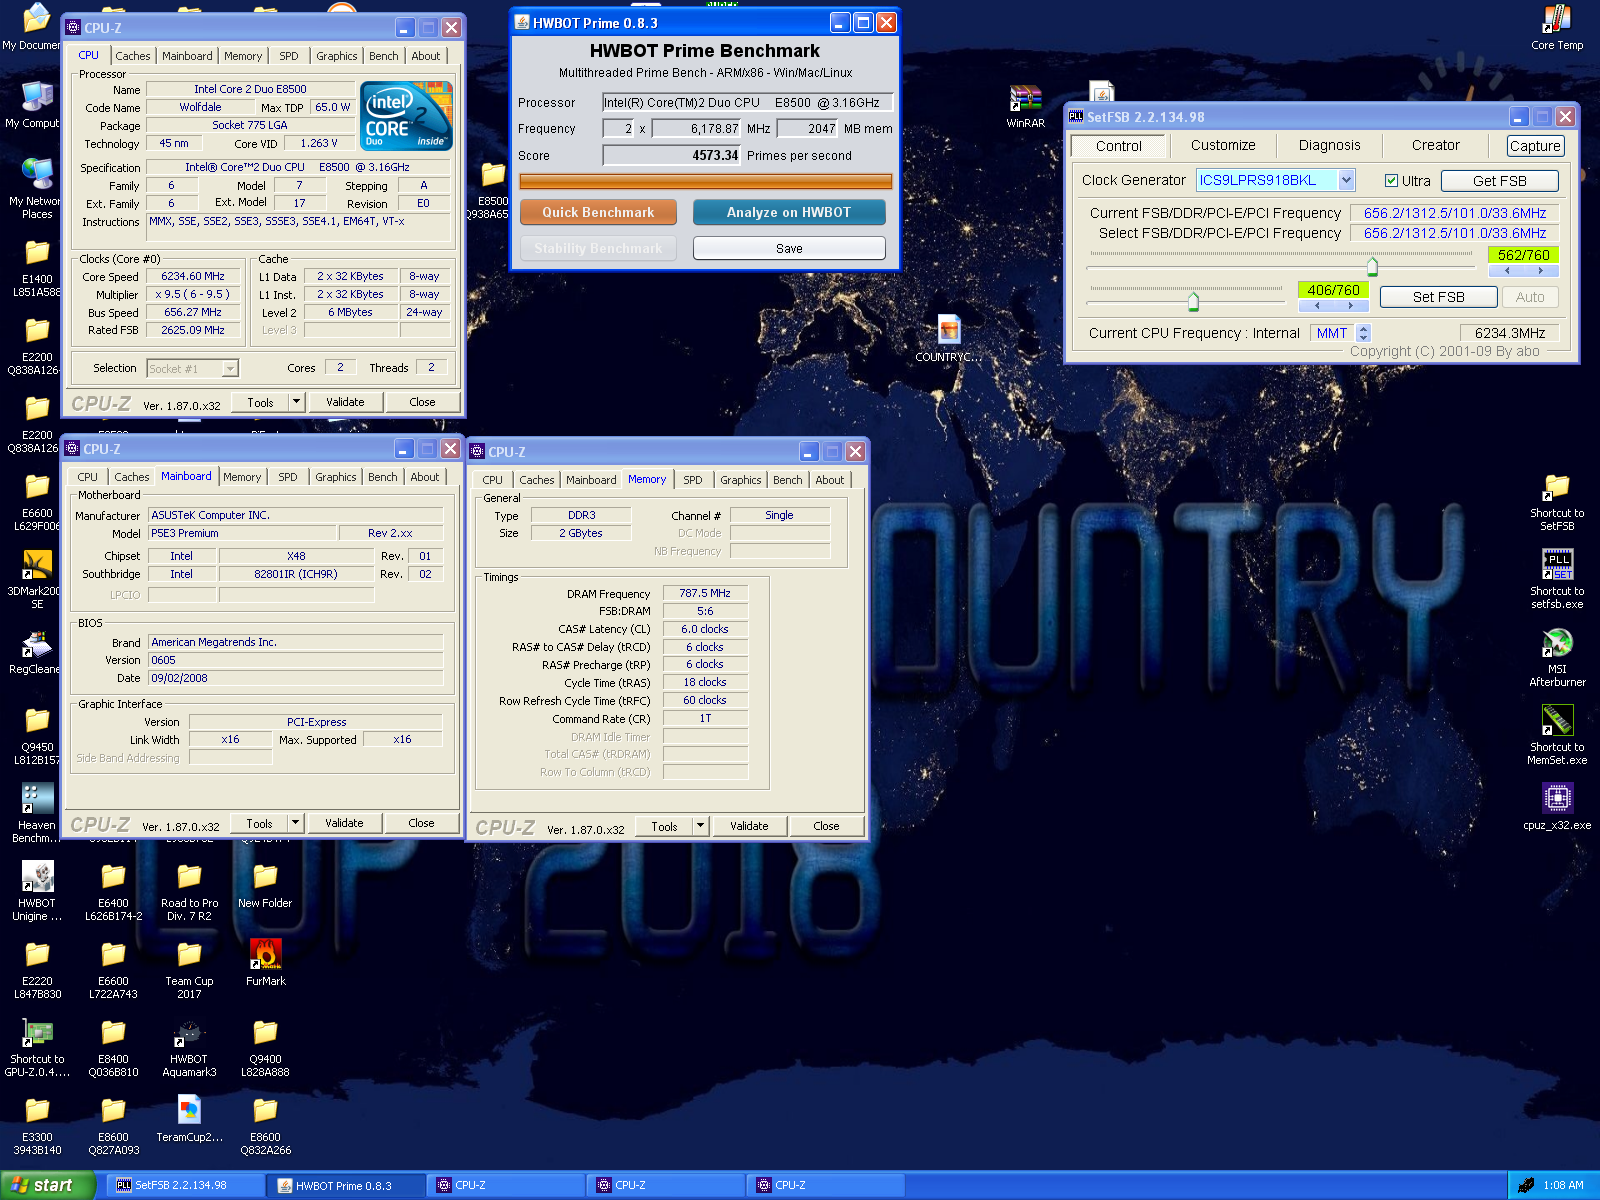Launch the Heaven Benchmark shortcut
The image size is (1600, 1200).
tap(36, 813)
